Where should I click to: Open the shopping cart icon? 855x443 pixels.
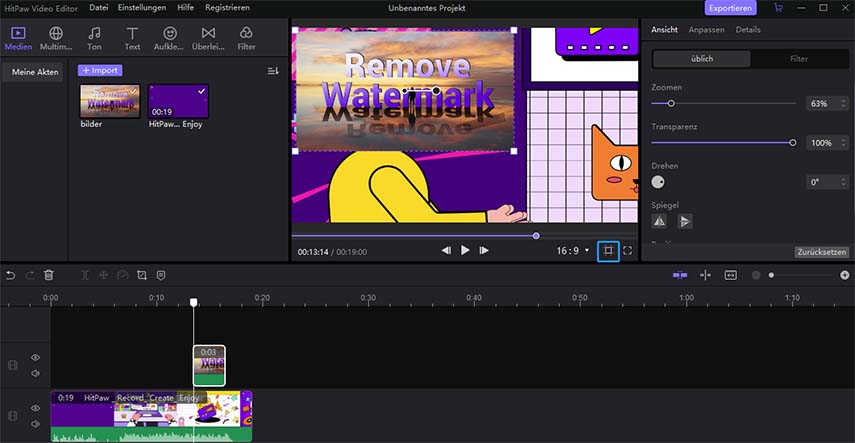tap(779, 8)
